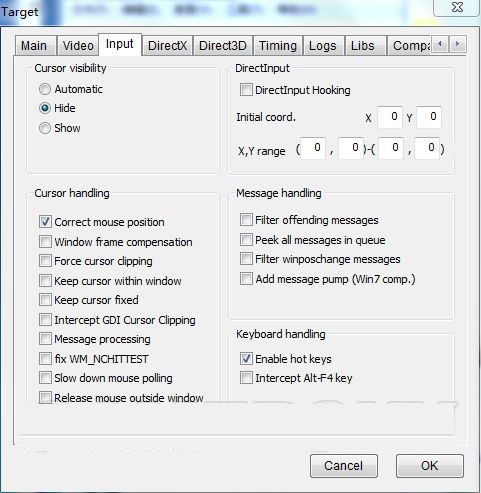Dismiss the dialog with Cancel
481x493 pixels.
tap(344, 466)
